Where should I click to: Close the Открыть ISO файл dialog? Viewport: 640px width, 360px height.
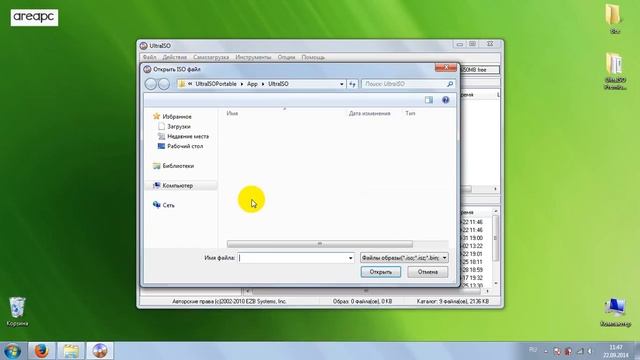[x=446, y=67]
